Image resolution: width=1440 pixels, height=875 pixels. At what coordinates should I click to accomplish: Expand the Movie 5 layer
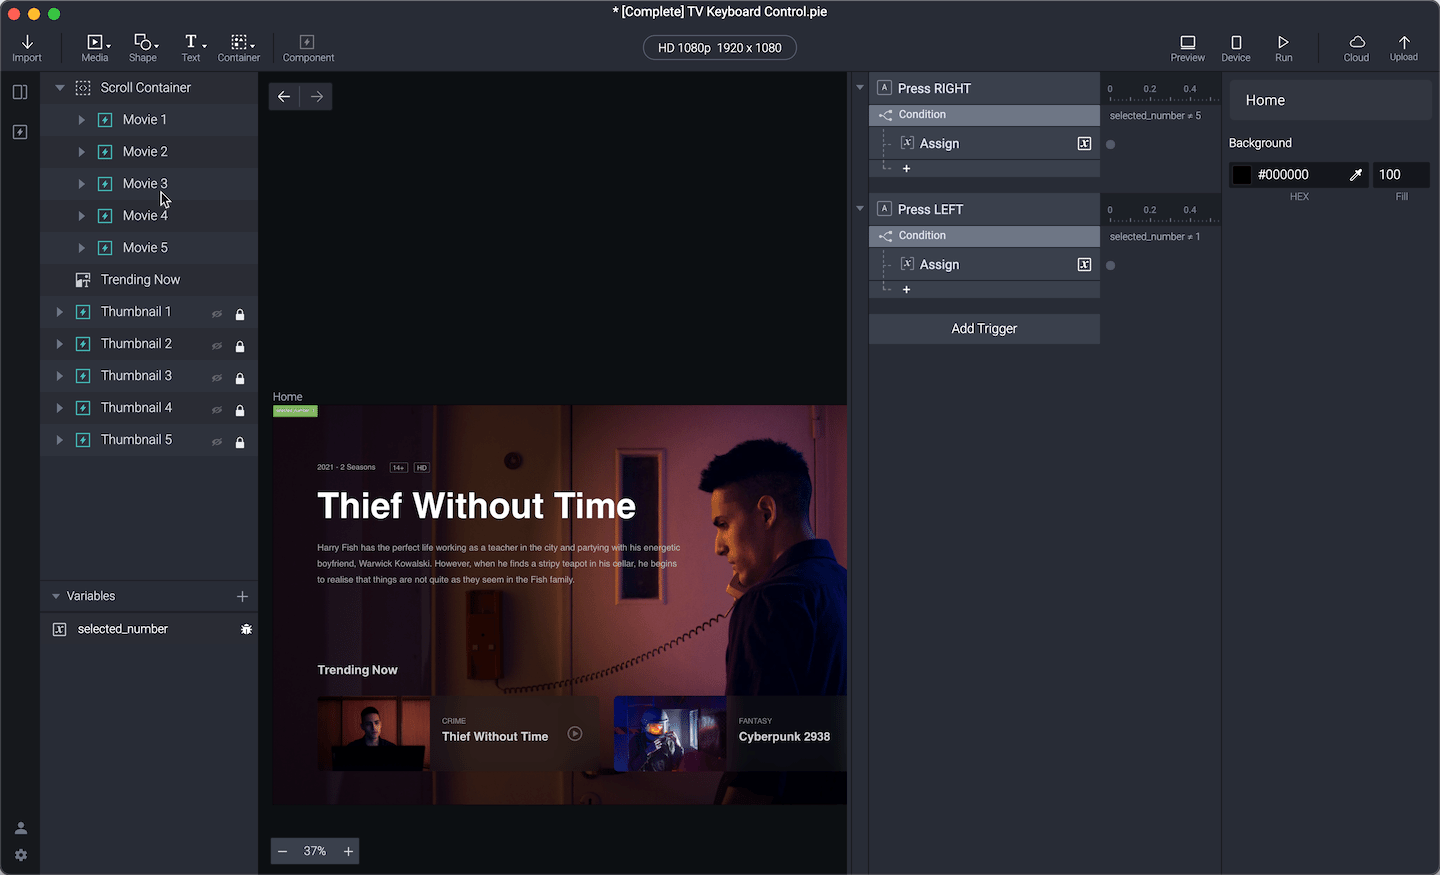click(x=82, y=248)
